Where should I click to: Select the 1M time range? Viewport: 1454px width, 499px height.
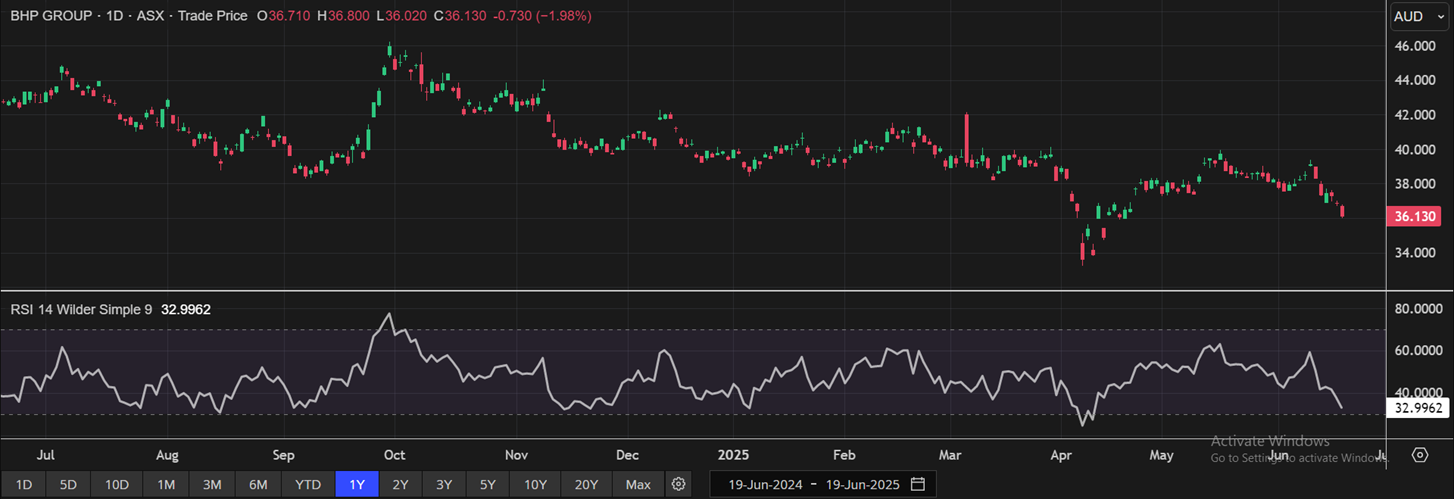166,485
